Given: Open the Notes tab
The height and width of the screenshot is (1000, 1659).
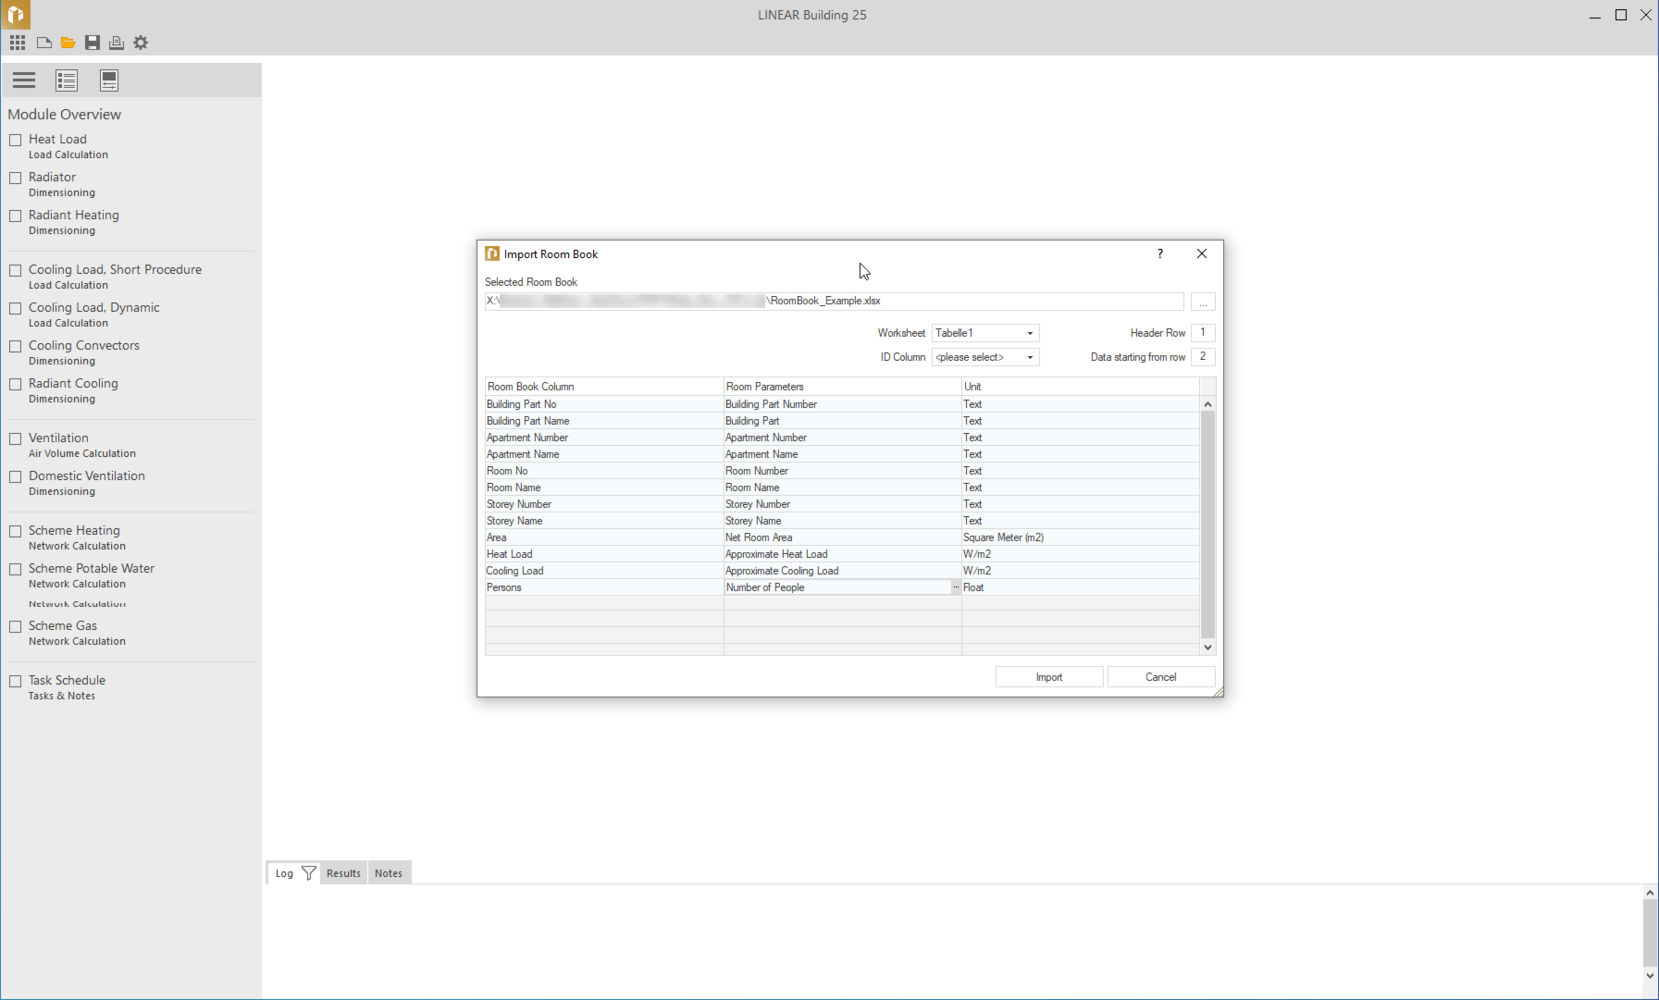Looking at the screenshot, I should [x=388, y=873].
